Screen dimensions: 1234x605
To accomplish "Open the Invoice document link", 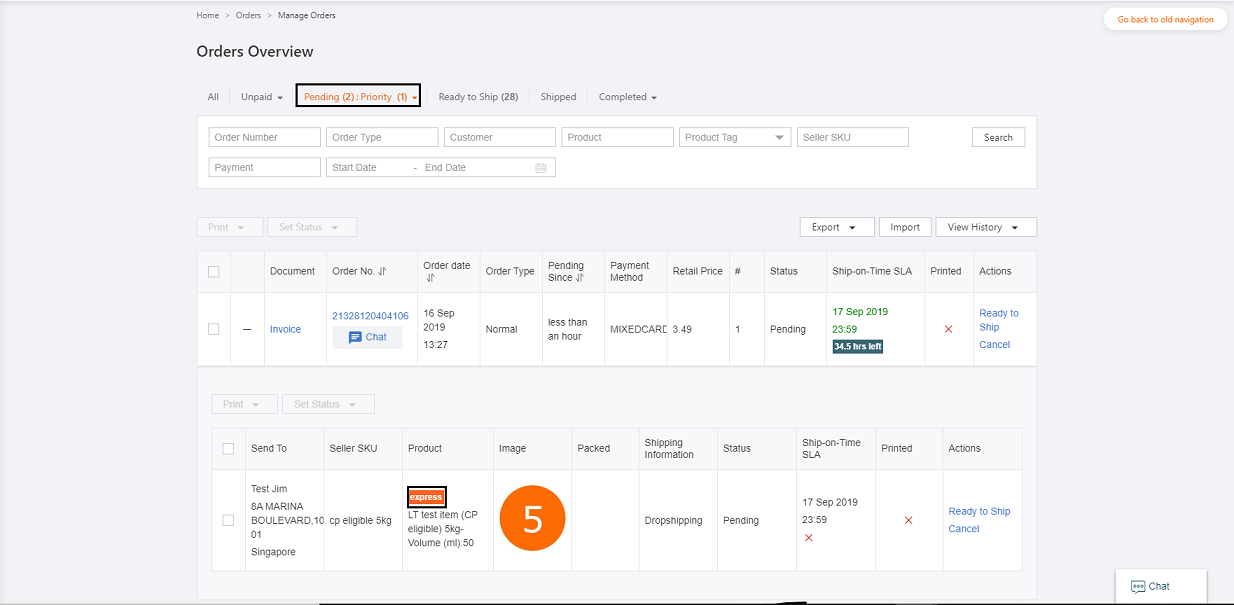I will [285, 329].
